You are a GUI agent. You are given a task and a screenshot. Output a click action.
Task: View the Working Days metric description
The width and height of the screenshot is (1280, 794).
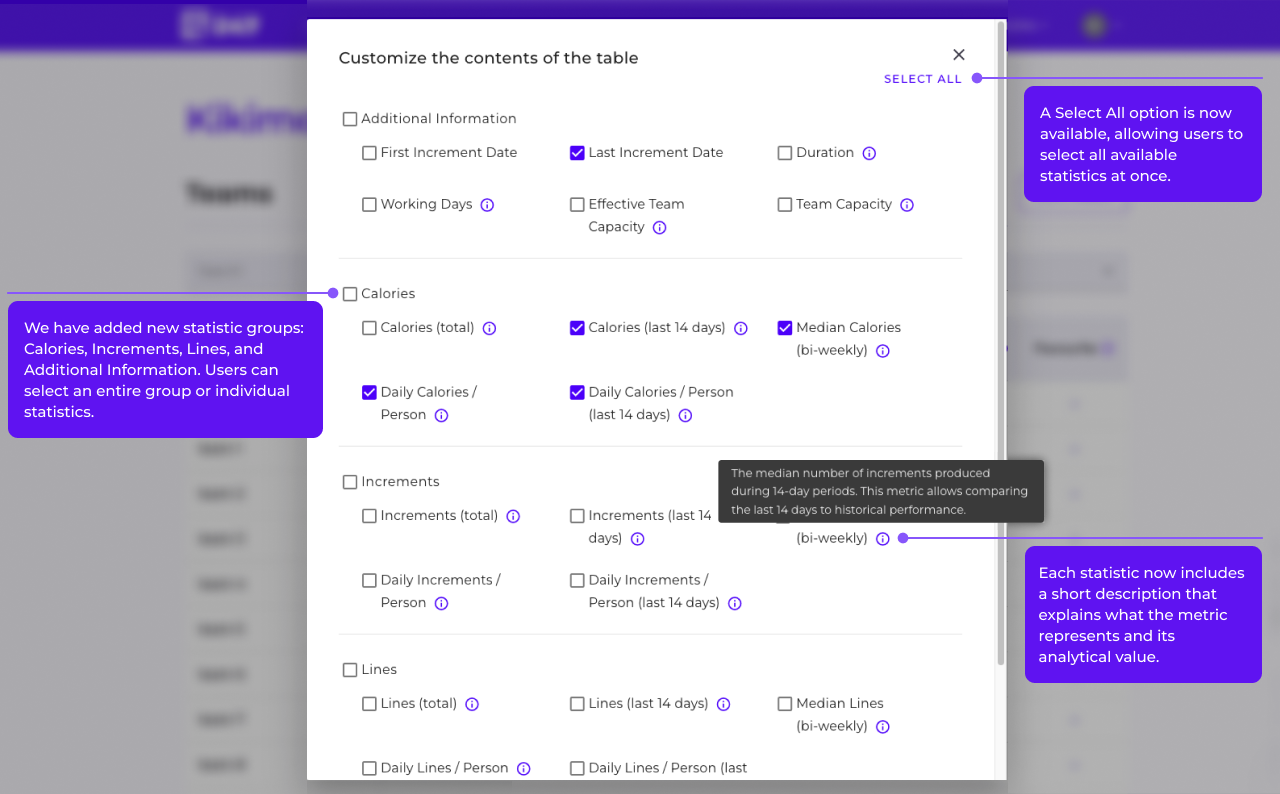[x=487, y=204]
